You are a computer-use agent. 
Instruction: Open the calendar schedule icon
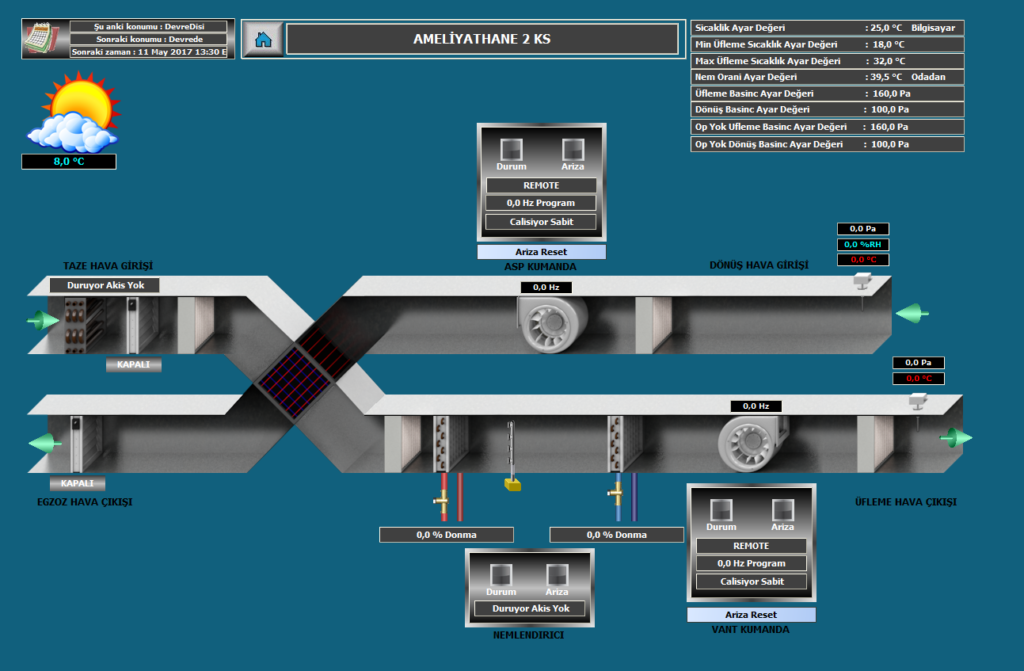point(43,39)
